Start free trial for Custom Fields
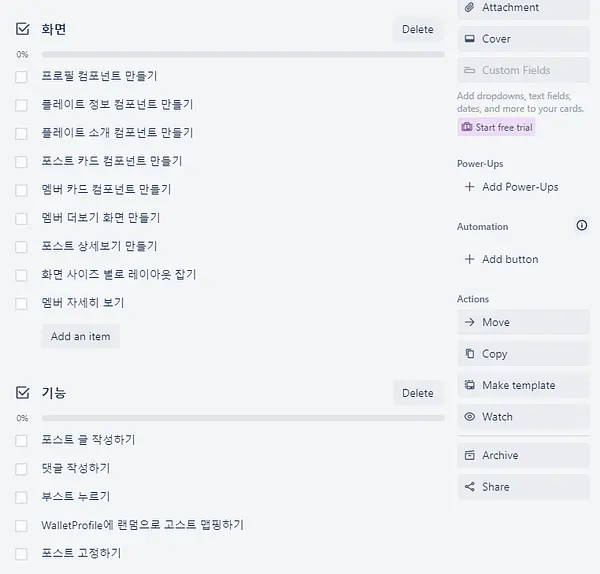Screen dimensions: 600x574 click(x=496, y=127)
